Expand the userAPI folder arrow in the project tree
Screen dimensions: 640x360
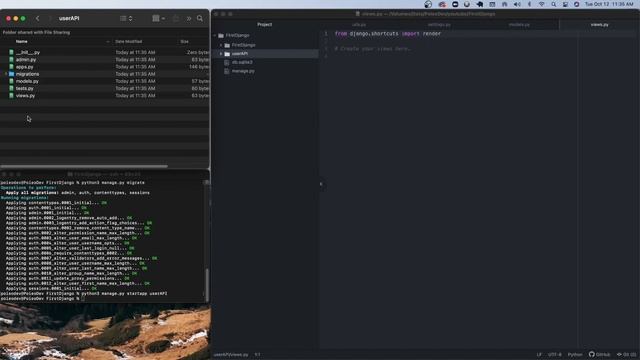pos(221,54)
